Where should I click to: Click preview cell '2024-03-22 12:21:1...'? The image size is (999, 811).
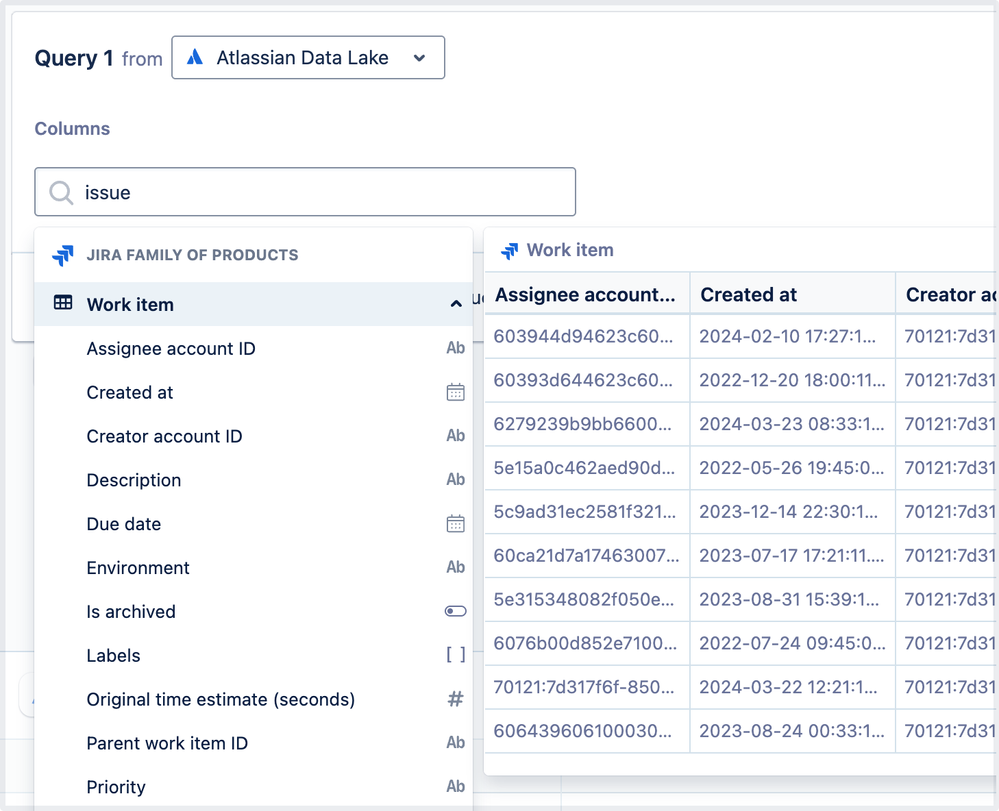click(x=793, y=687)
